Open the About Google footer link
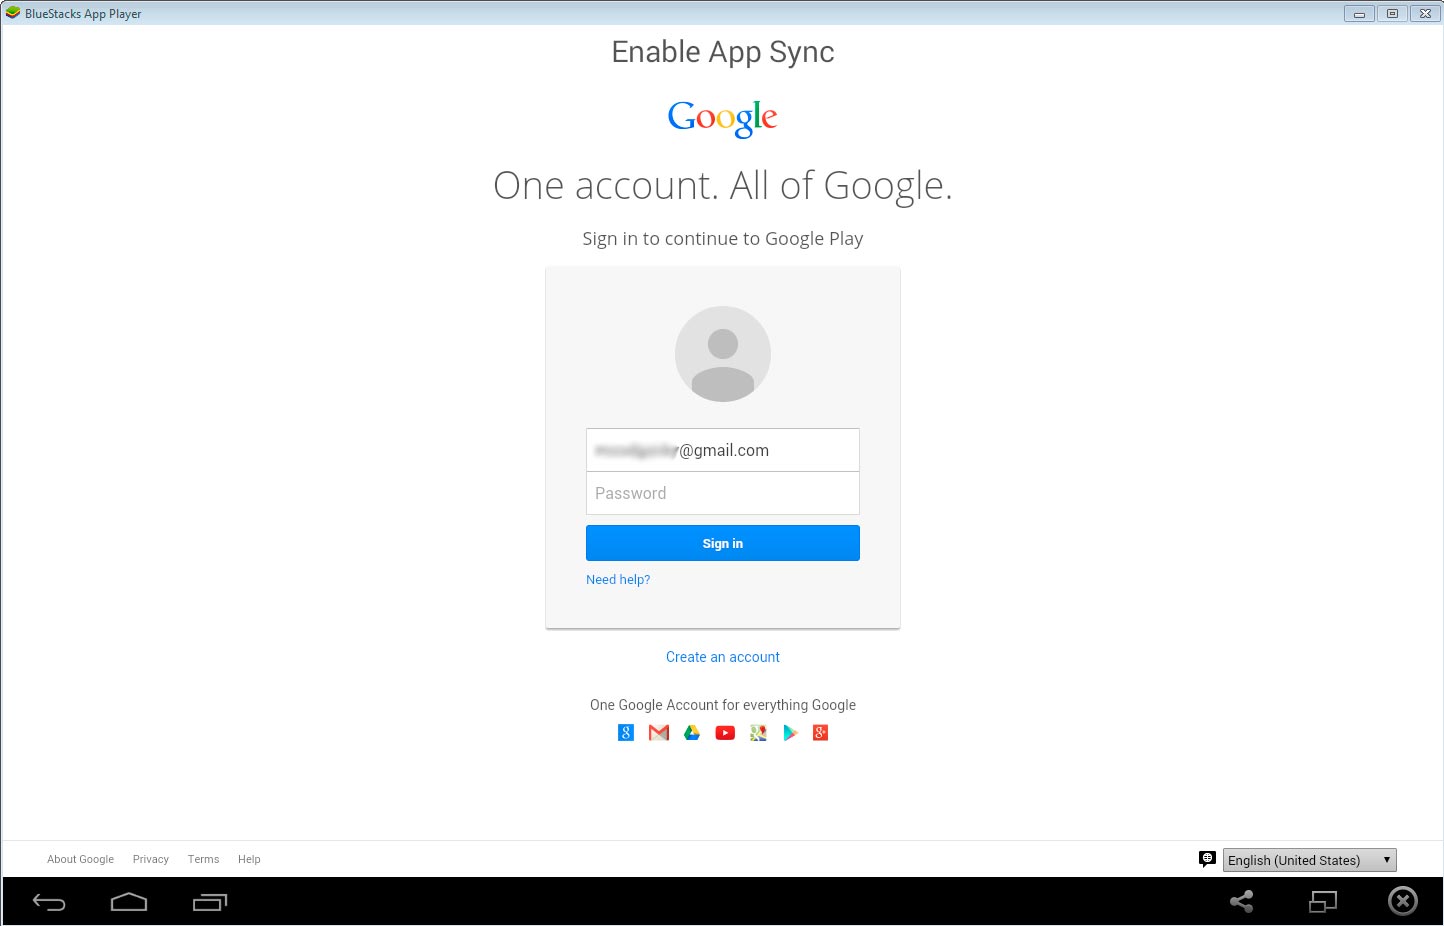 (80, 859)
